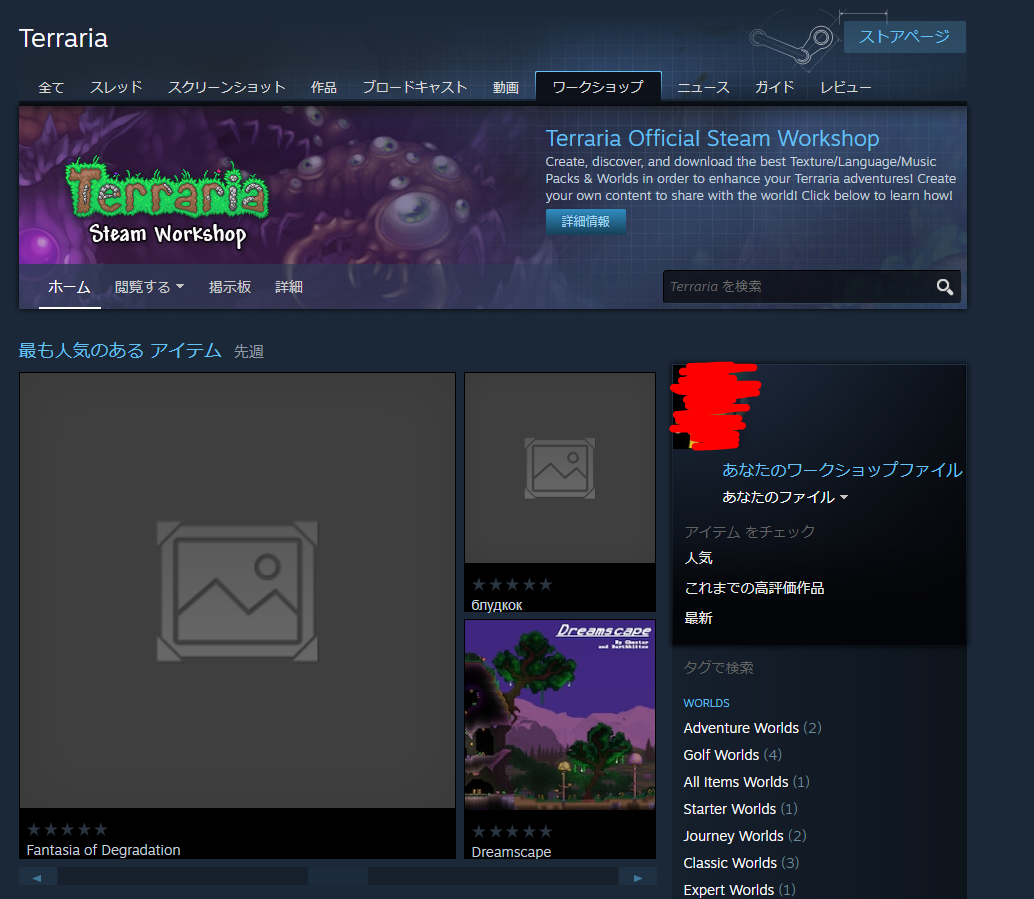Open the 最も人気のある アイテム heading link
Image resolution: width=1034 pixels, height=899 pixels.
click(x=120, y=350)
